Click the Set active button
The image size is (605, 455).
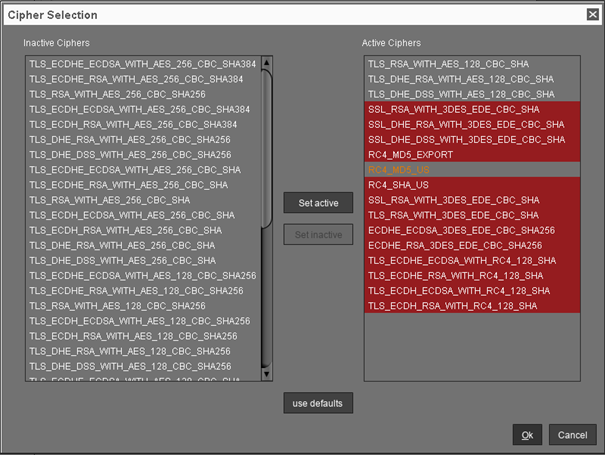pyautogui.click(x=318, y=203)
